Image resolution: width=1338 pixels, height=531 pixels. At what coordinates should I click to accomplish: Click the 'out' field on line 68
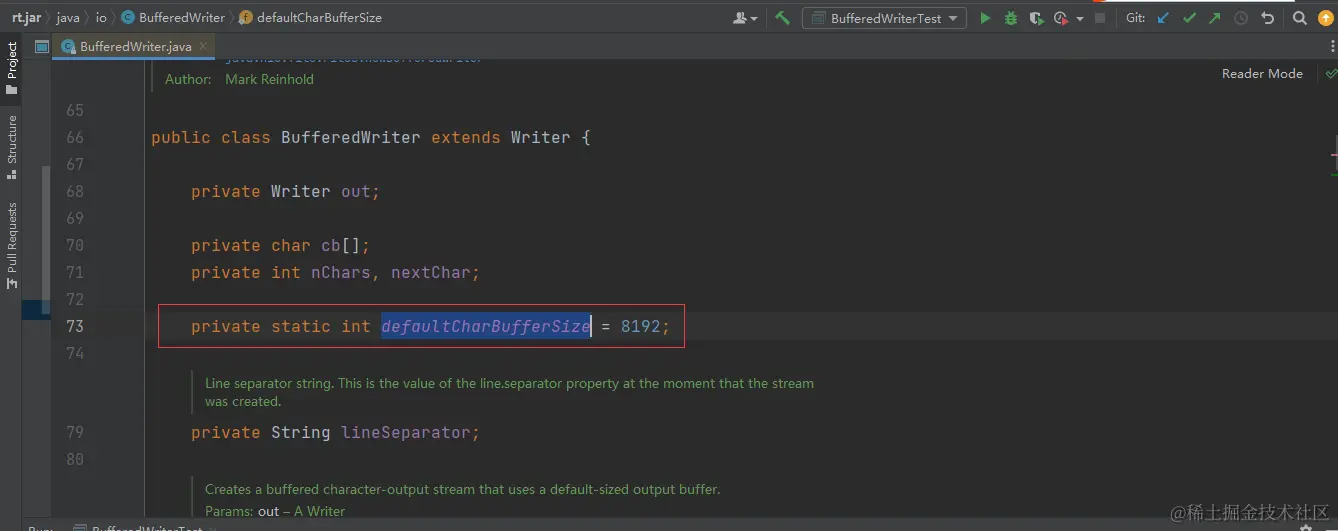(x=355, y=191)
